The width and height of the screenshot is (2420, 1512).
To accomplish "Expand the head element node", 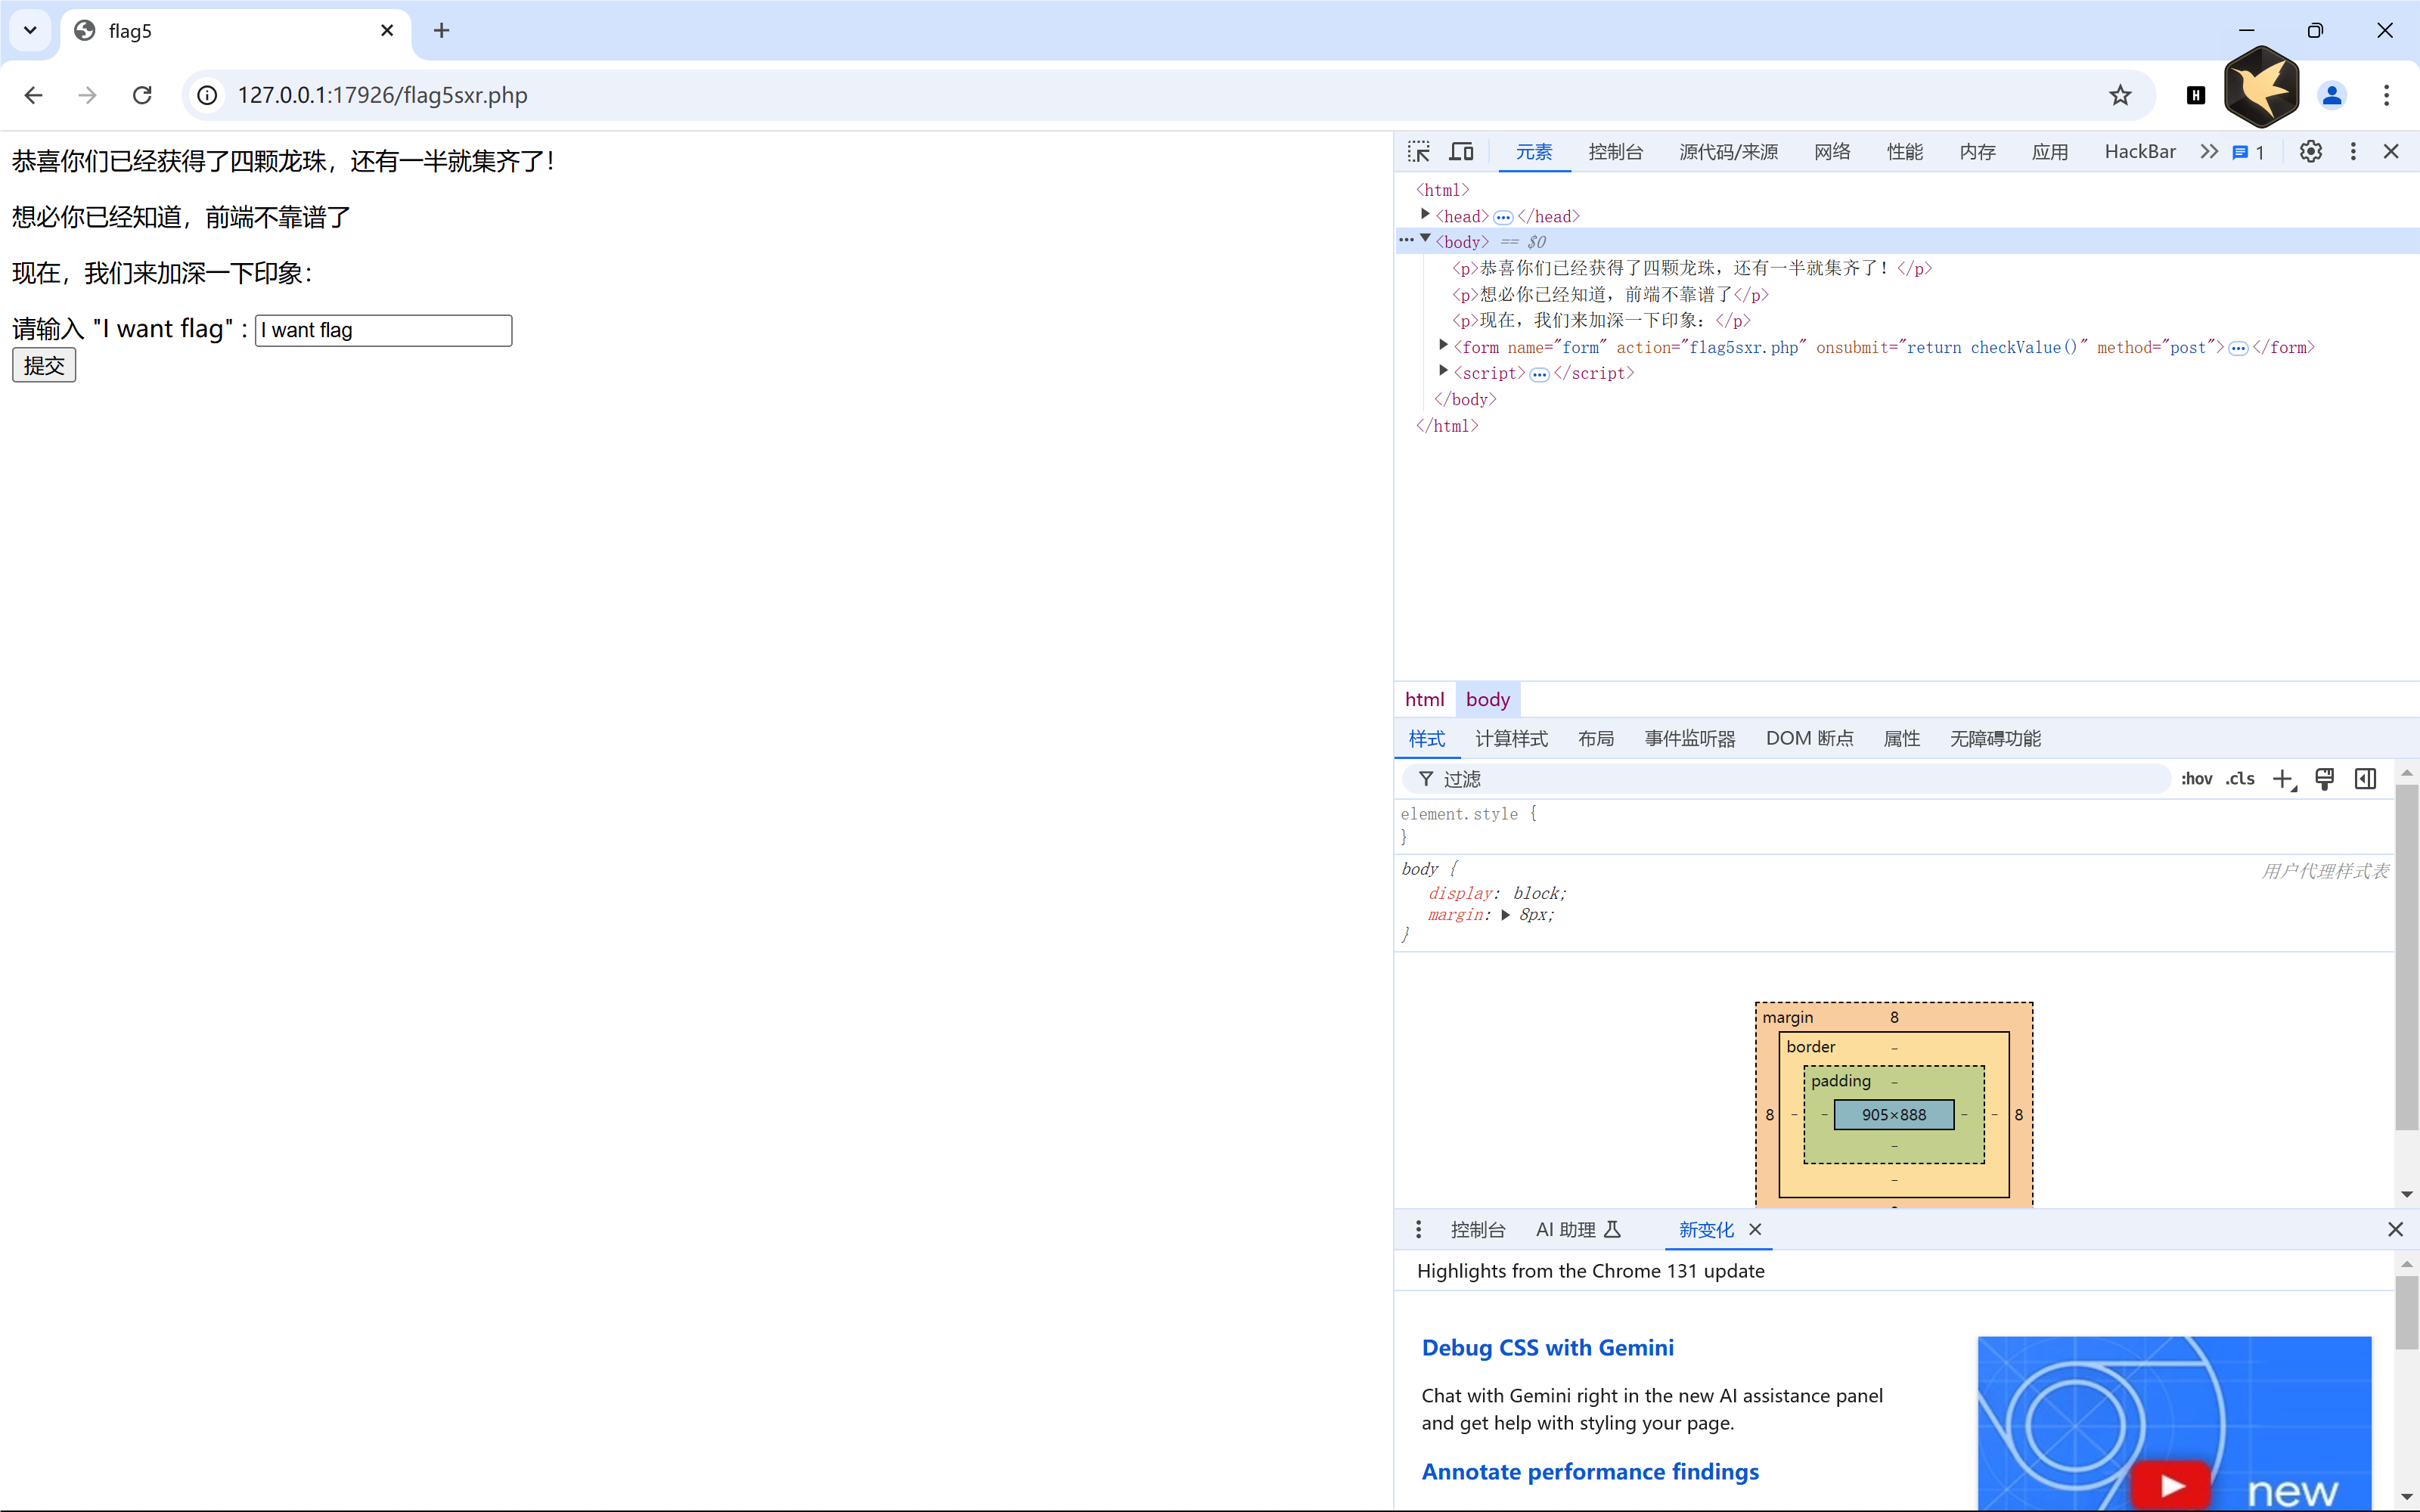I will click(1425, 215).
